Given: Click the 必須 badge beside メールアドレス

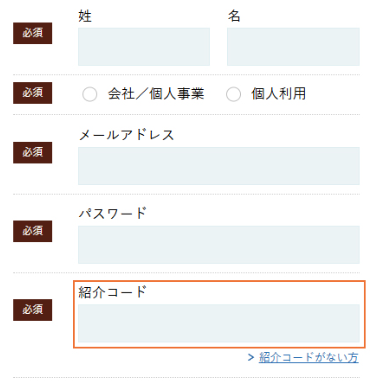Looking at the screenshot, I should 33,152.
